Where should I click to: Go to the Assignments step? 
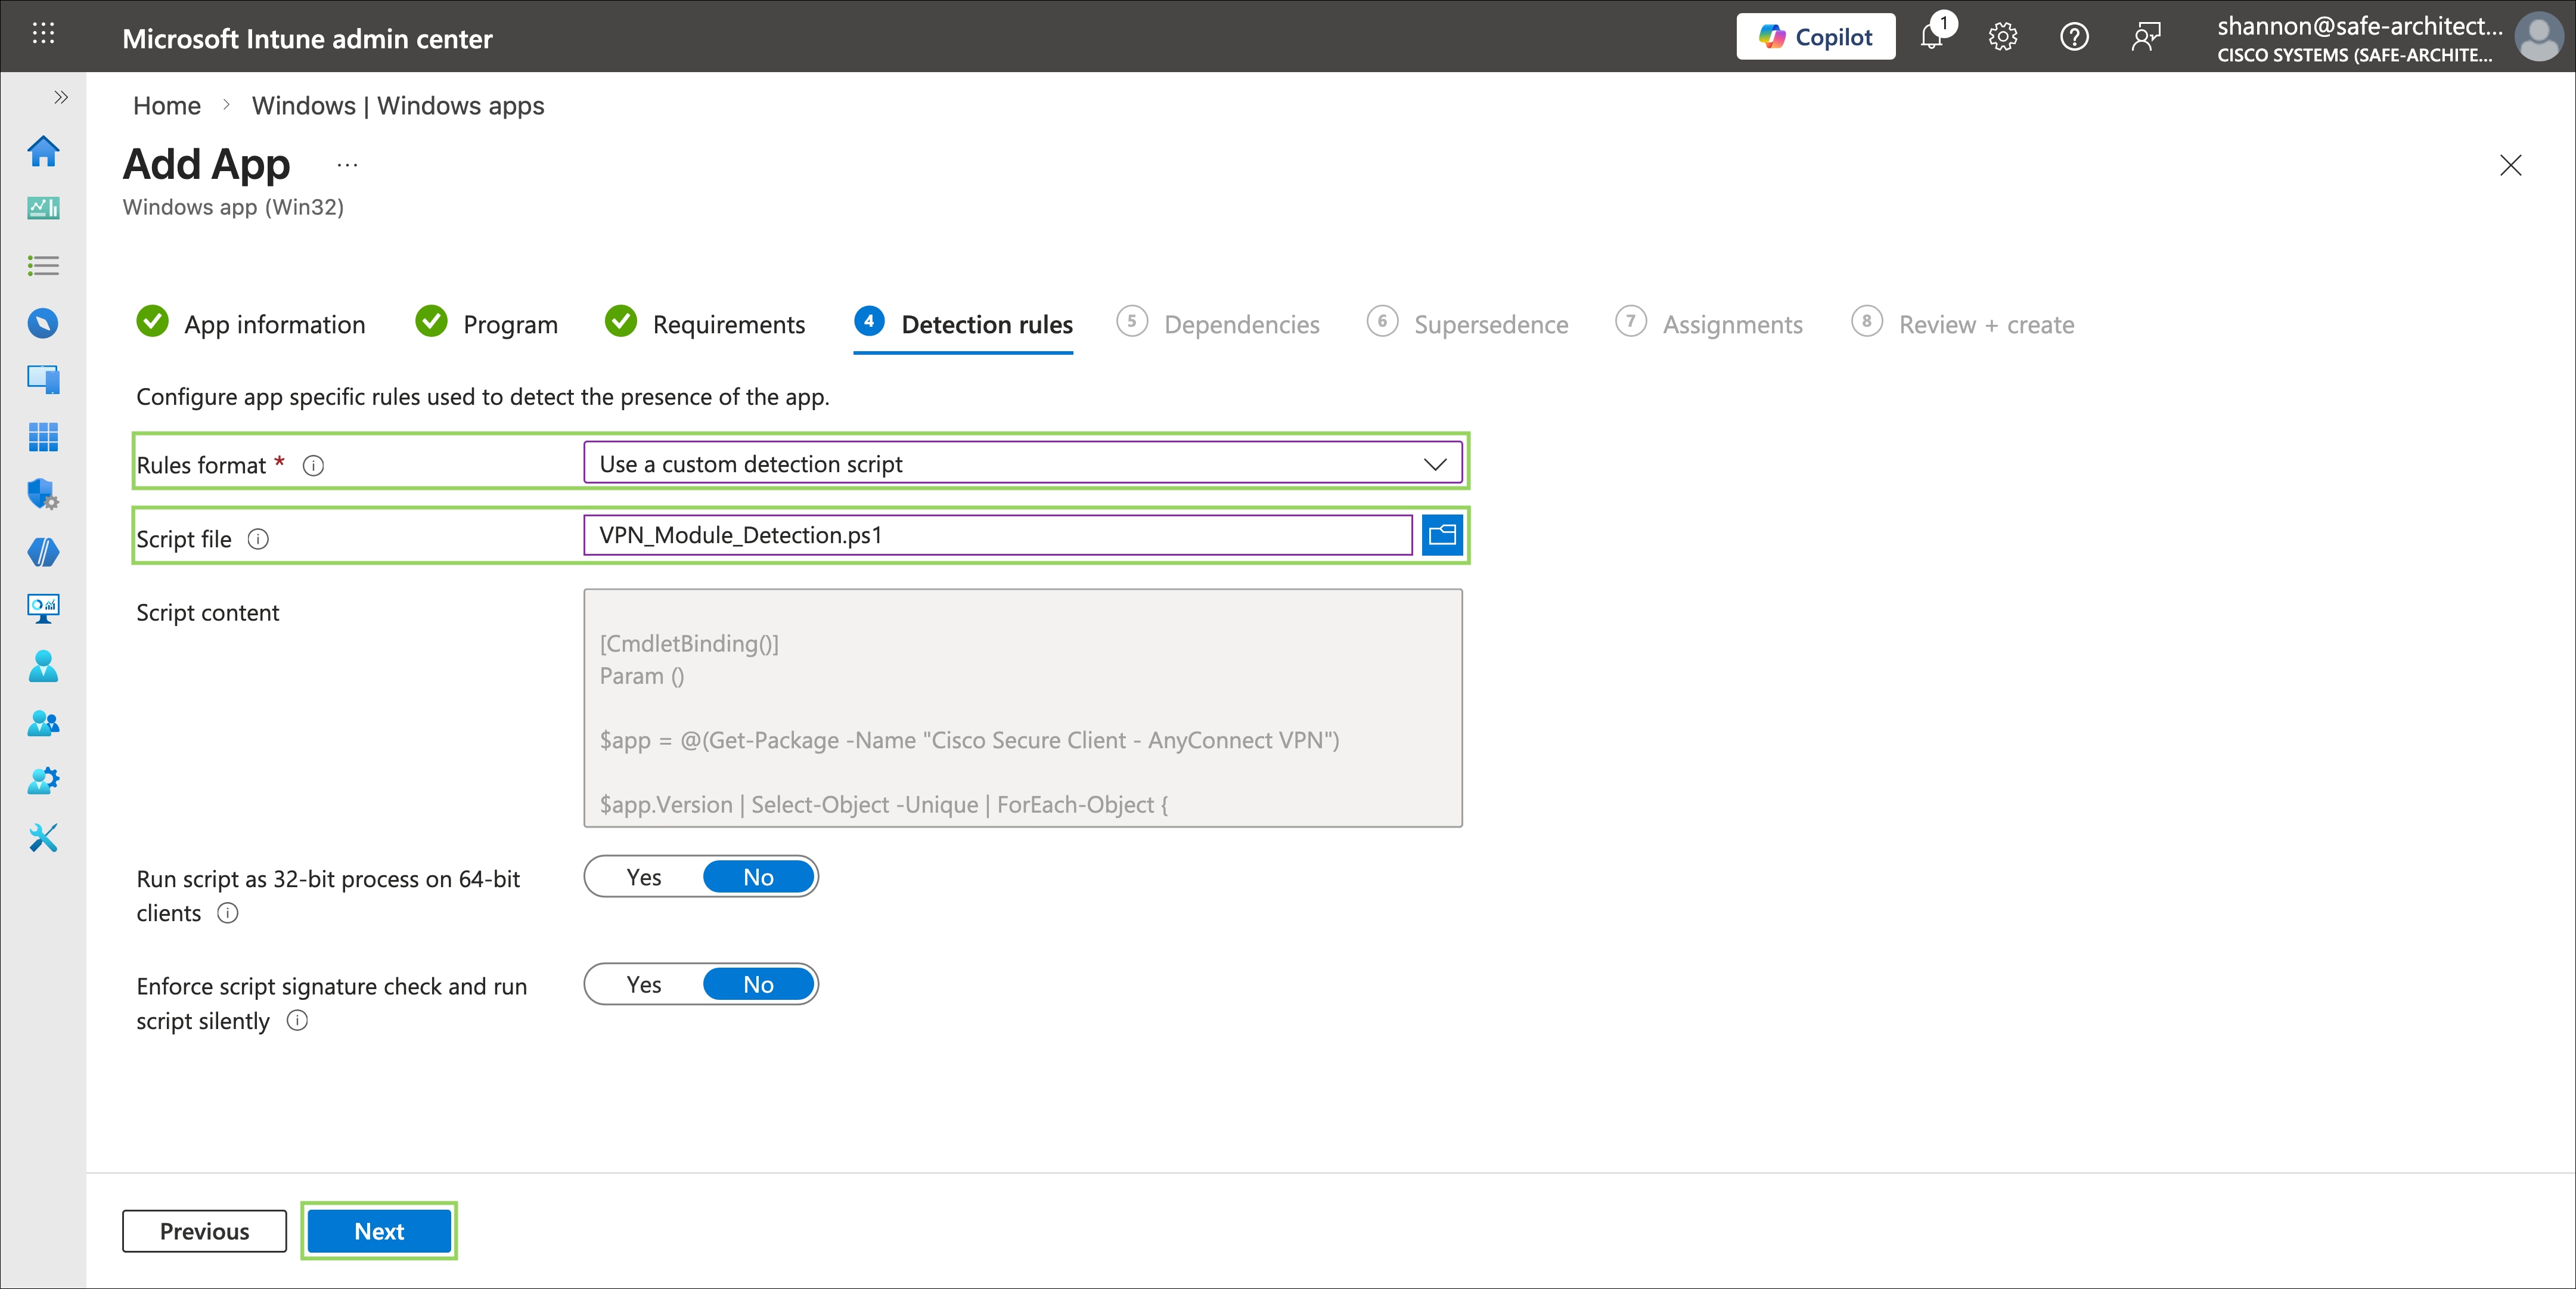[x=1709, y=324]
